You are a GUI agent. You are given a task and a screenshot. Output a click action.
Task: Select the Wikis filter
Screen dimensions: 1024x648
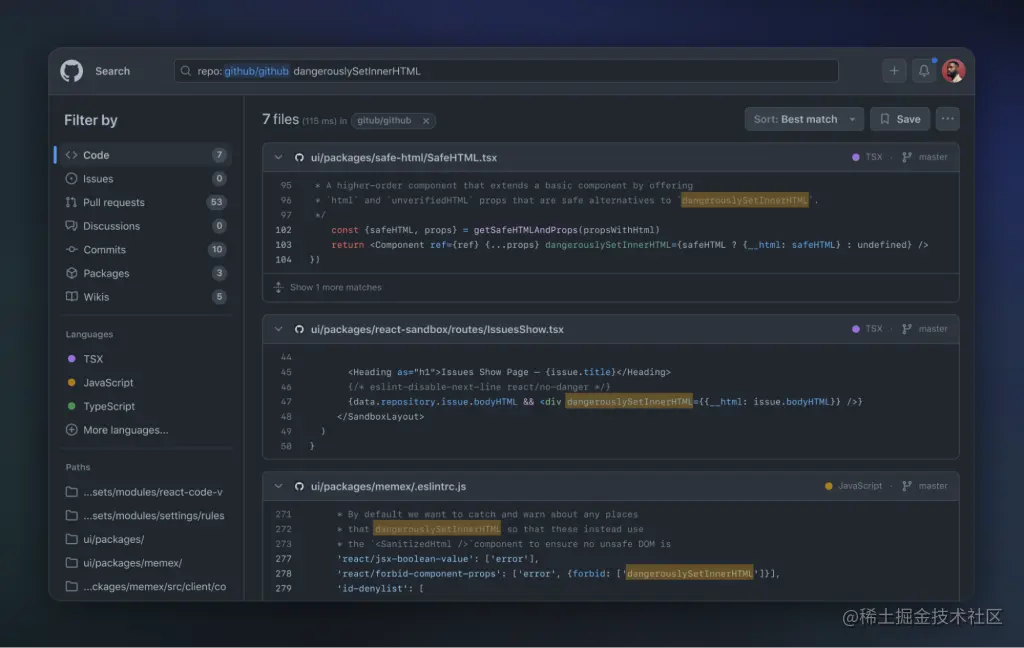pyautogui.click(x=143, y=297)
